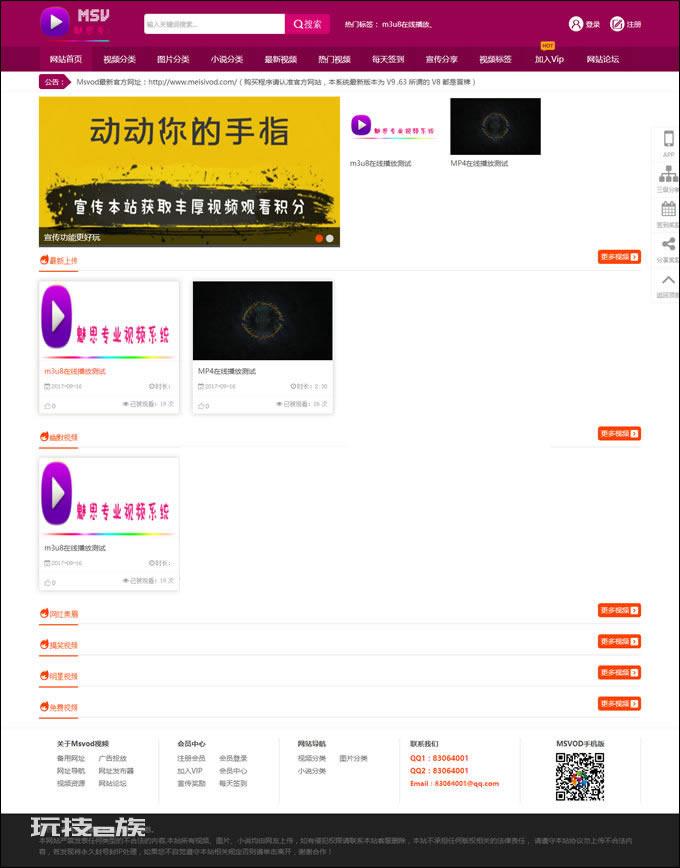Select the white second carousel dot
The height and width of the screenshot is (868, 680).
329,238
